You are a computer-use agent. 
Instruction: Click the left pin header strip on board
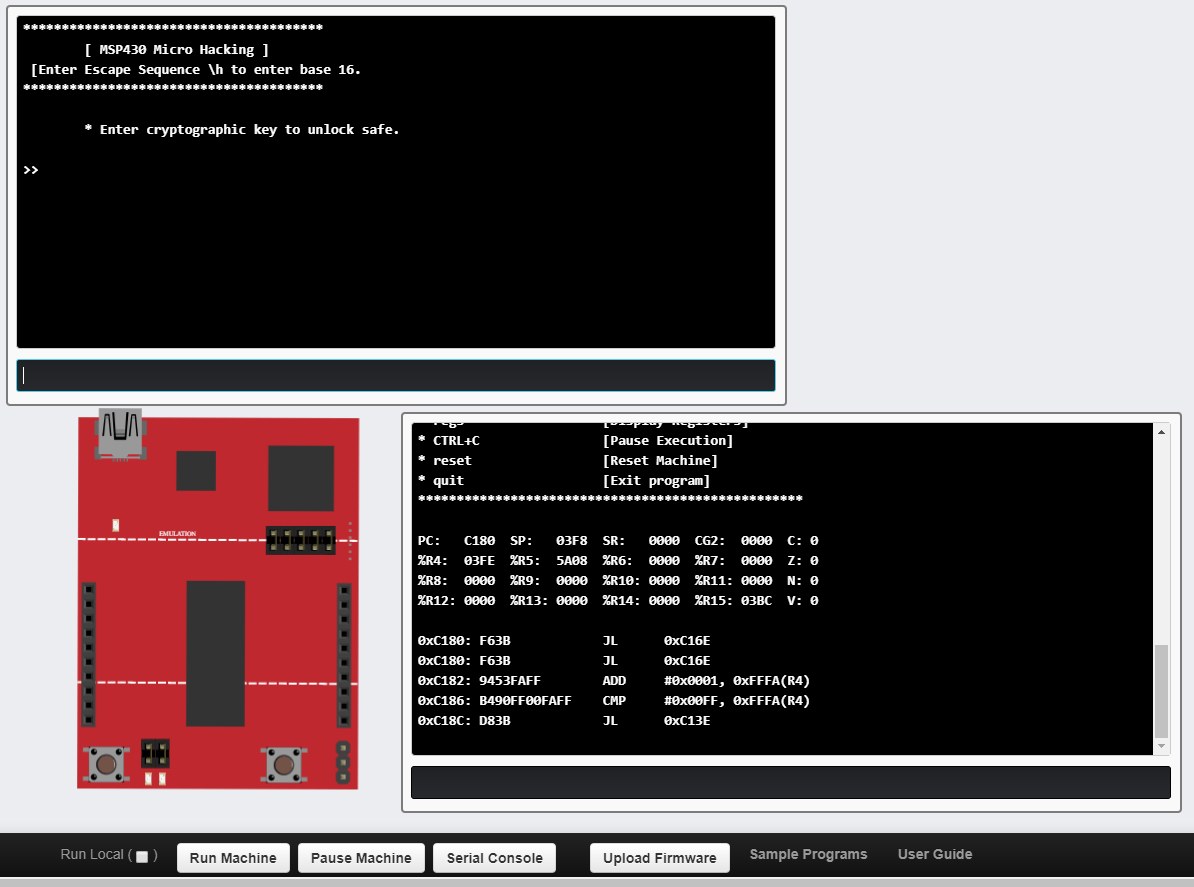click(89, 654)
